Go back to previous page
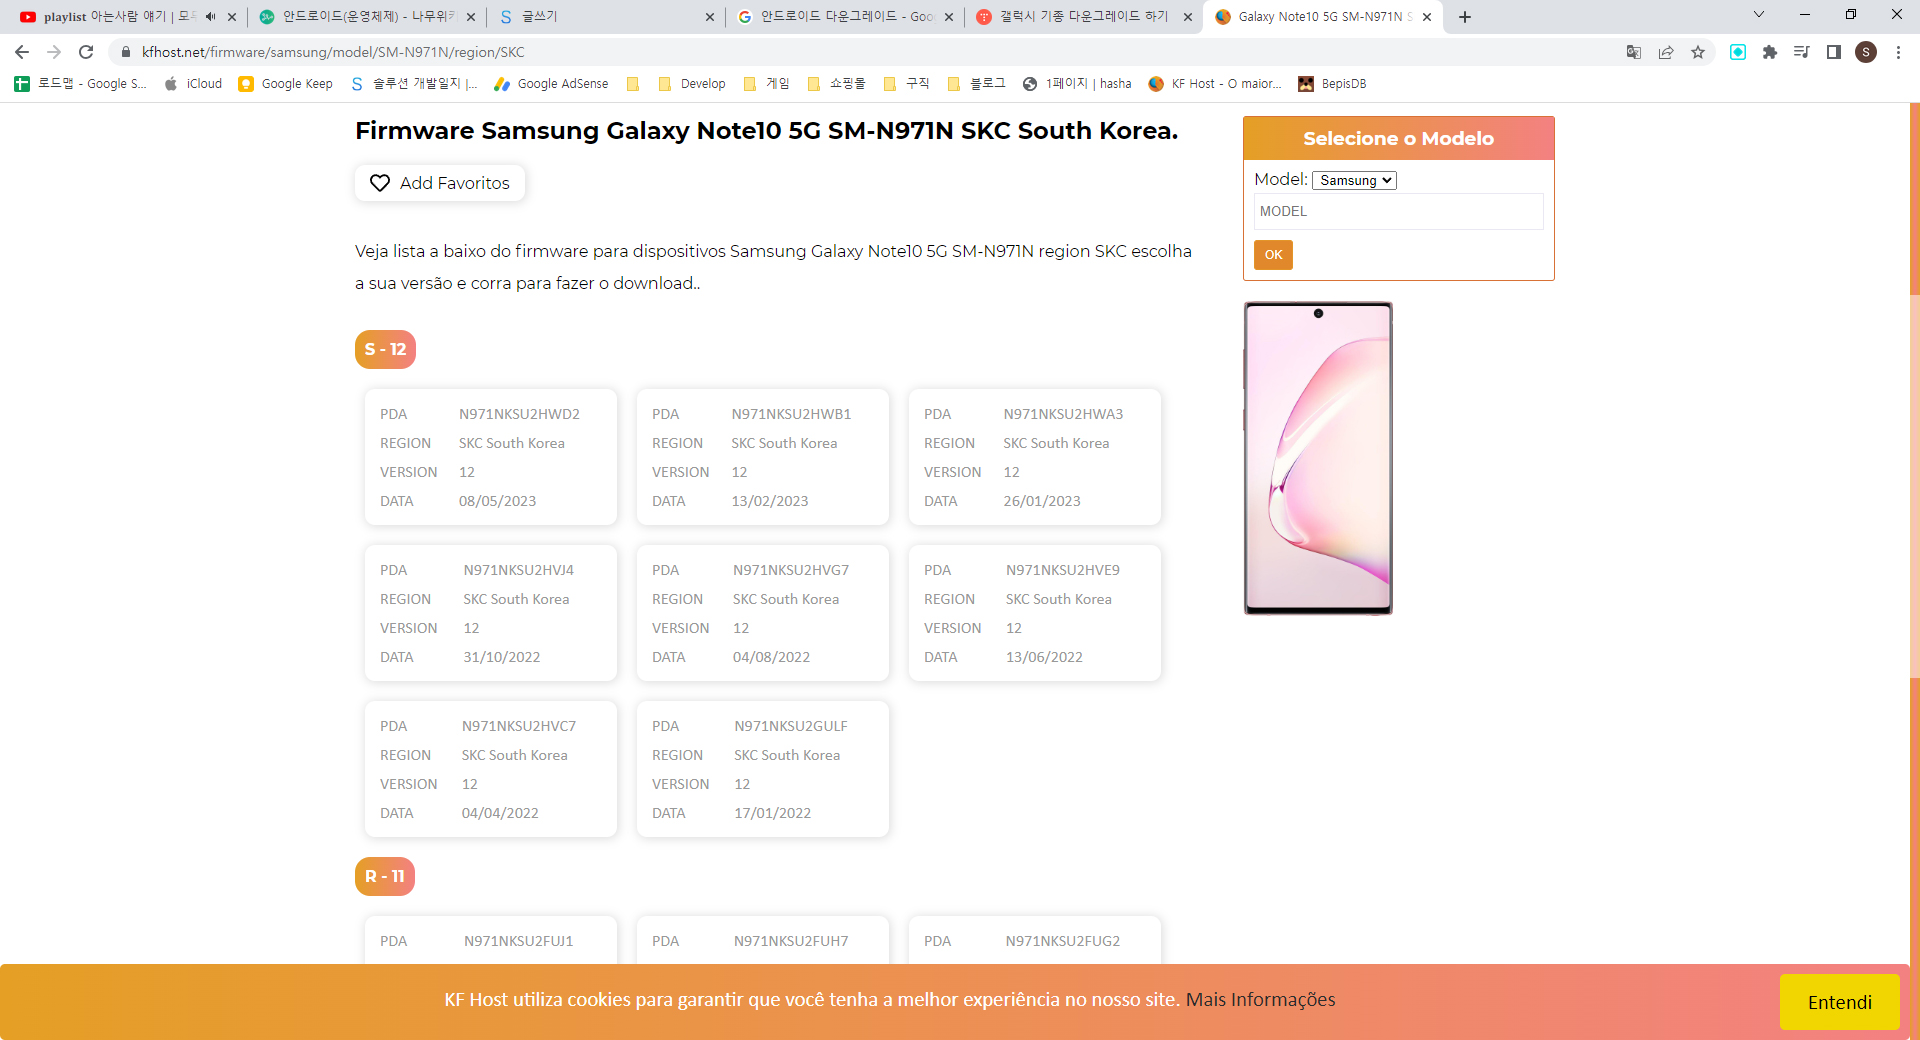 [22, 52]
